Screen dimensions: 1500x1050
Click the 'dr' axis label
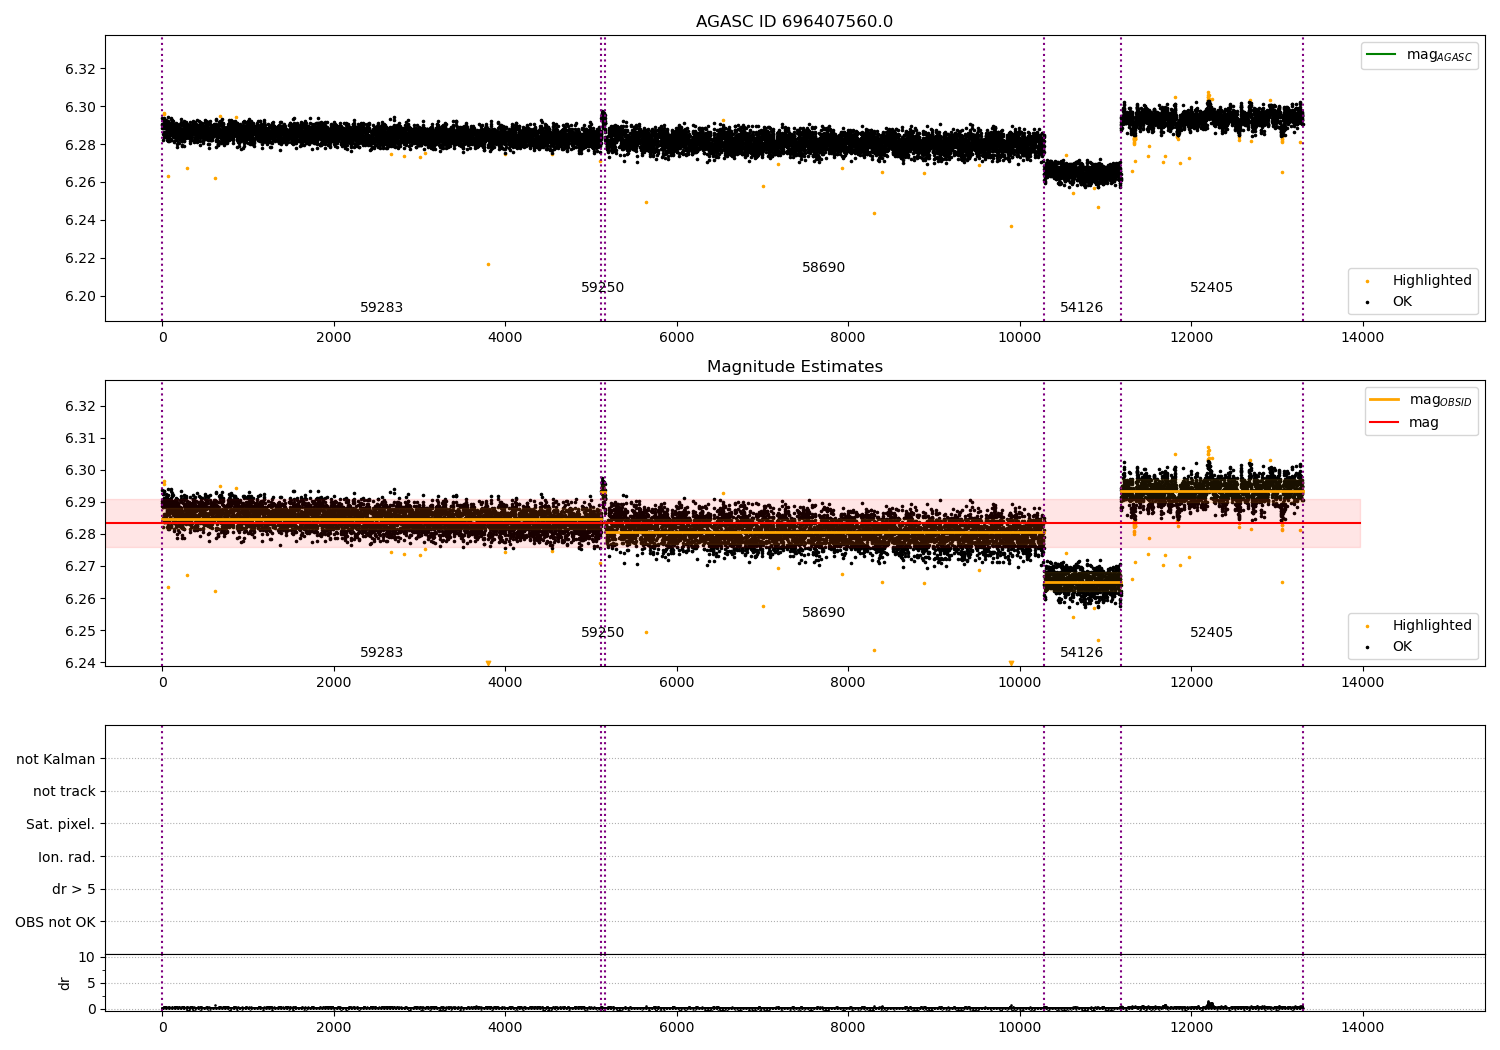65,983
